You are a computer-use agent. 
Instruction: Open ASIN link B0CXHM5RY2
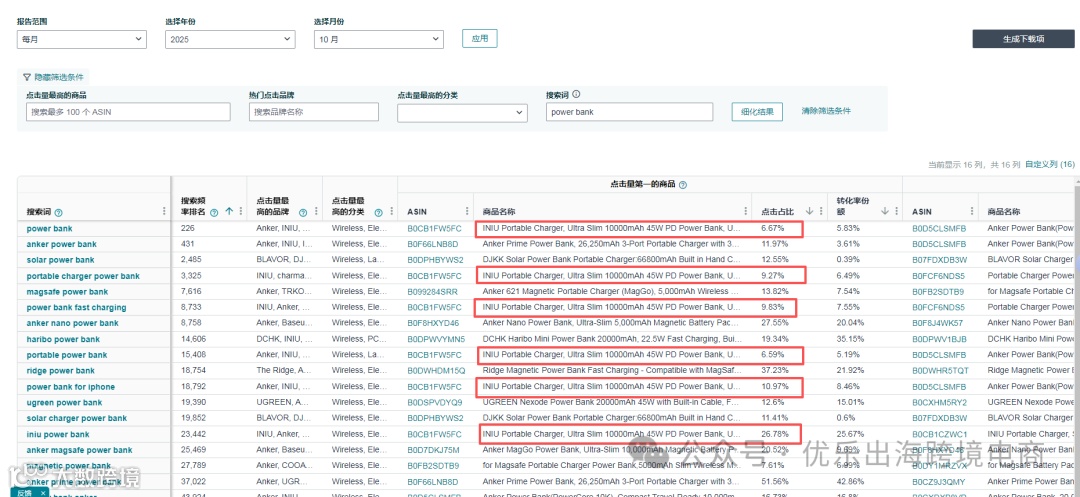coord(940,403)
